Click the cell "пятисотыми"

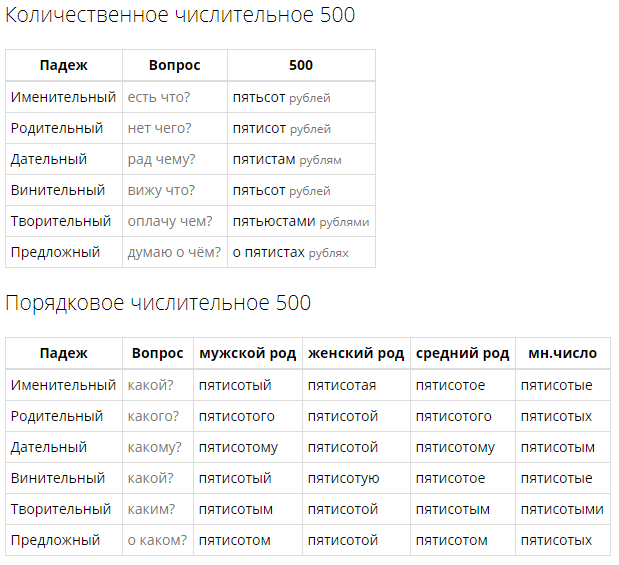[563, 509]
